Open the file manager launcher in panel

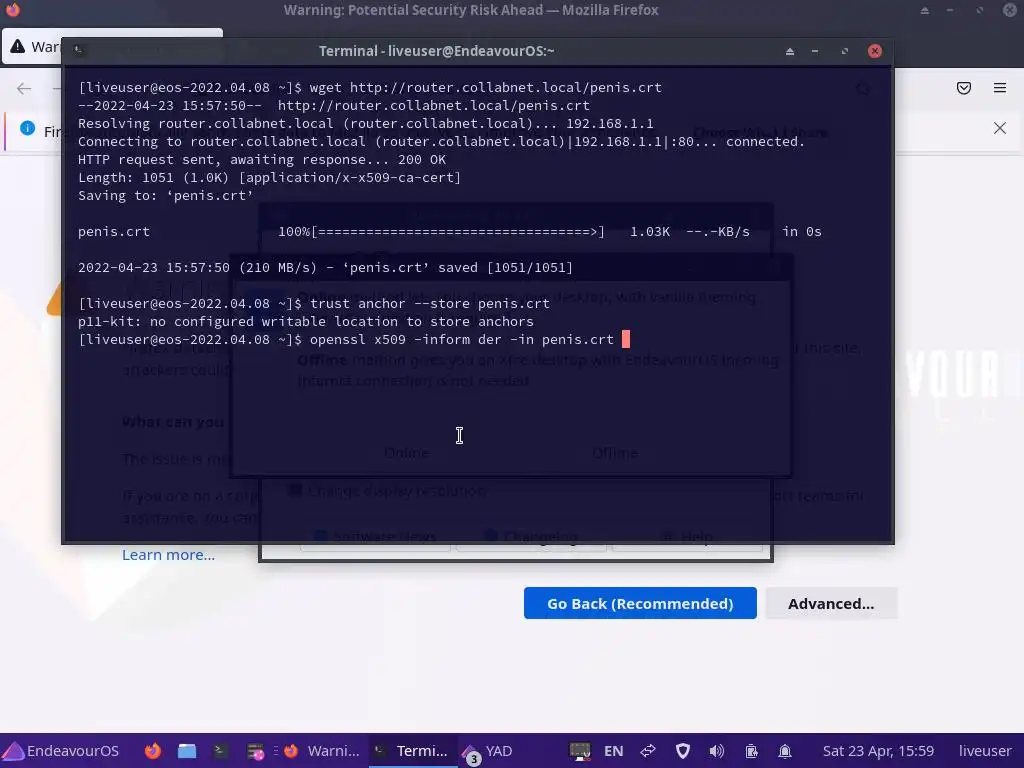click(x=187, y=751)
